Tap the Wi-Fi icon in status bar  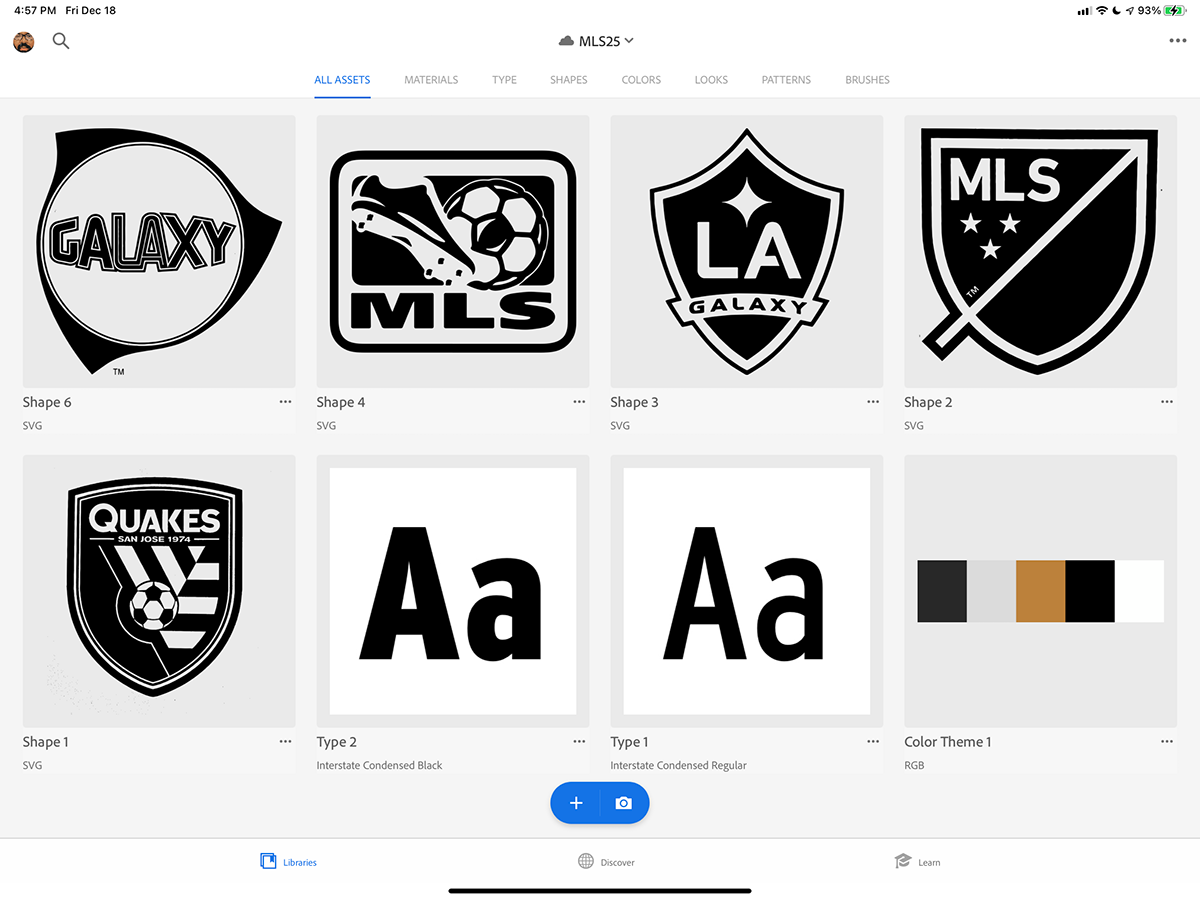[x=1101, y=10]
